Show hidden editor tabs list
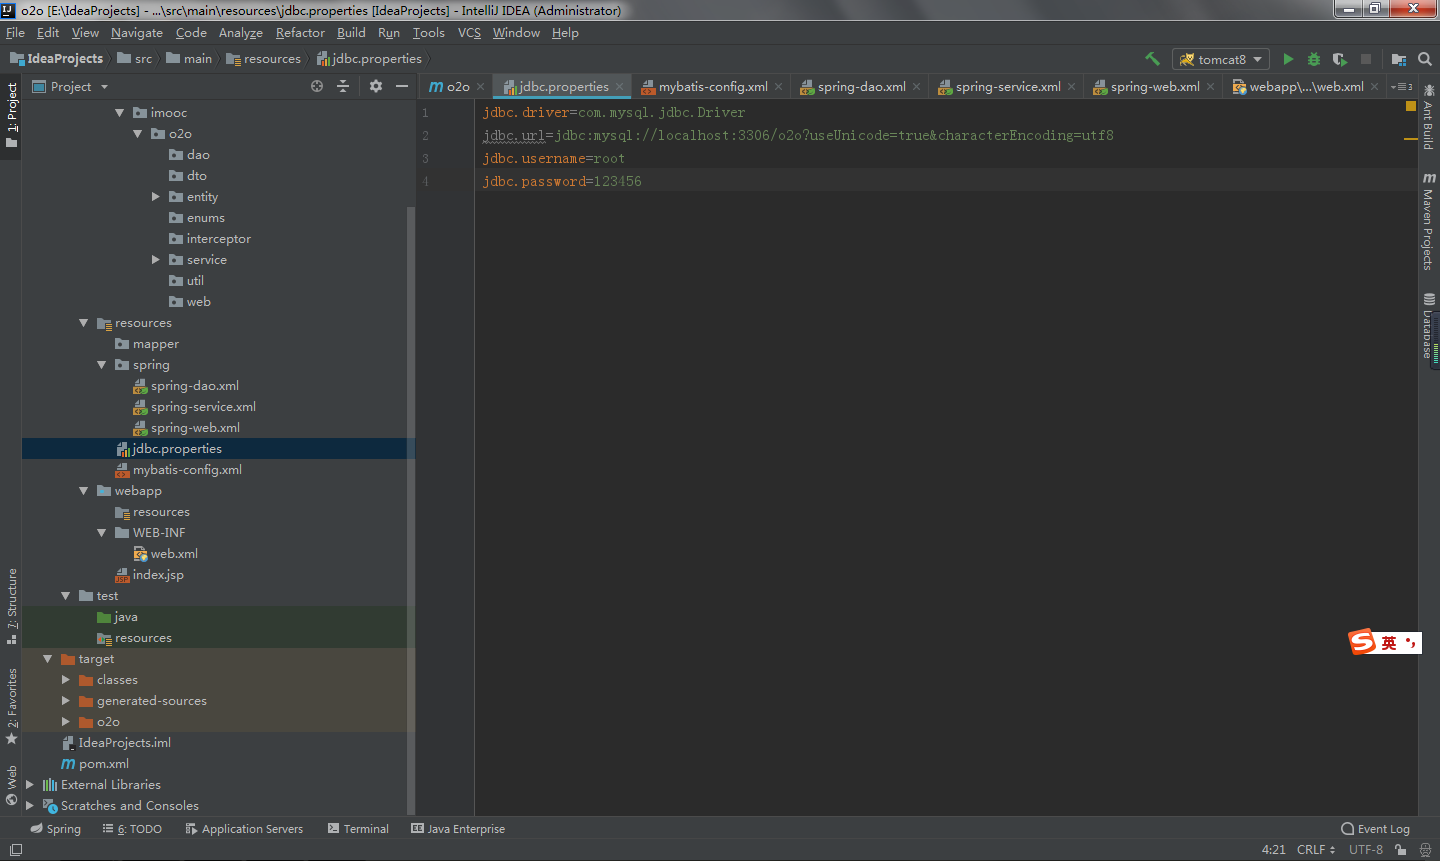The image size is (1440, 861). coord(1402,87)
